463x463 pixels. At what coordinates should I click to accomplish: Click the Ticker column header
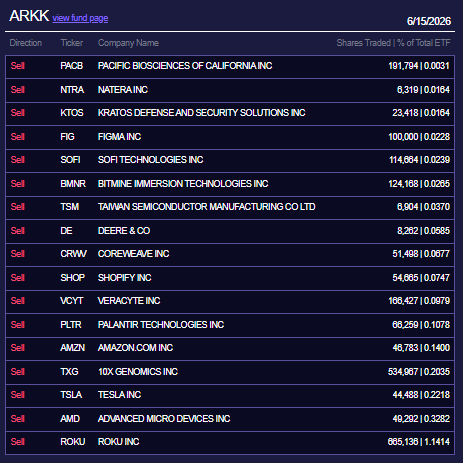(72, 43)
